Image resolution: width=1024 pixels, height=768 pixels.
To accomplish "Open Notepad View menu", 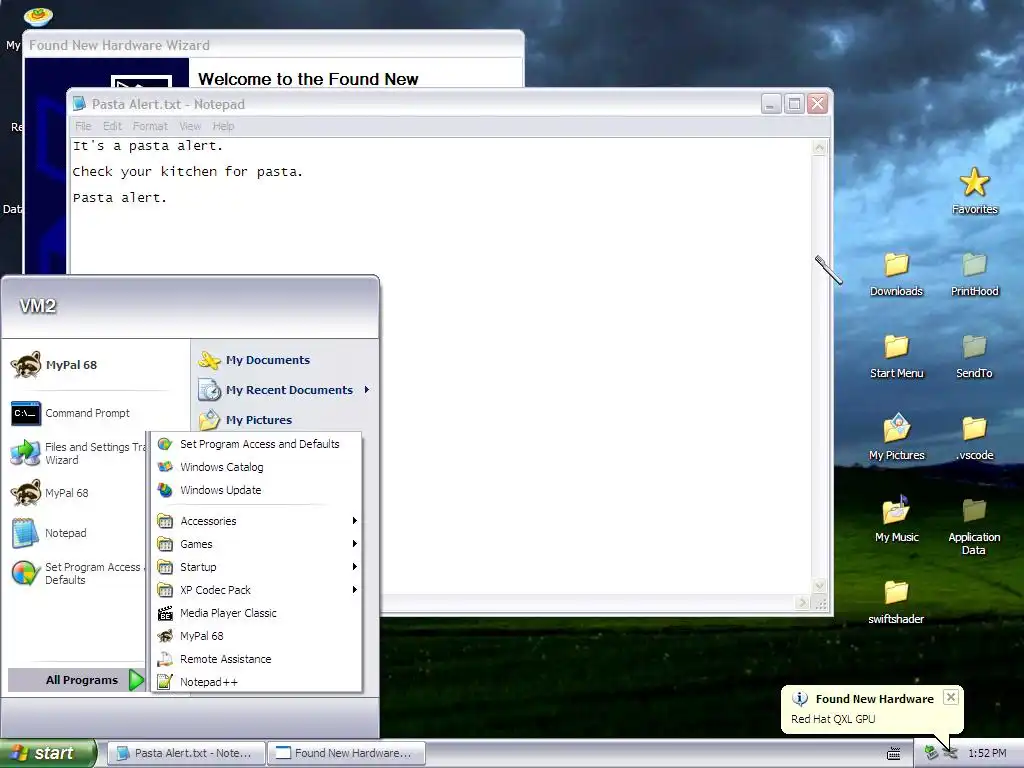I will (x=190, y=126).
